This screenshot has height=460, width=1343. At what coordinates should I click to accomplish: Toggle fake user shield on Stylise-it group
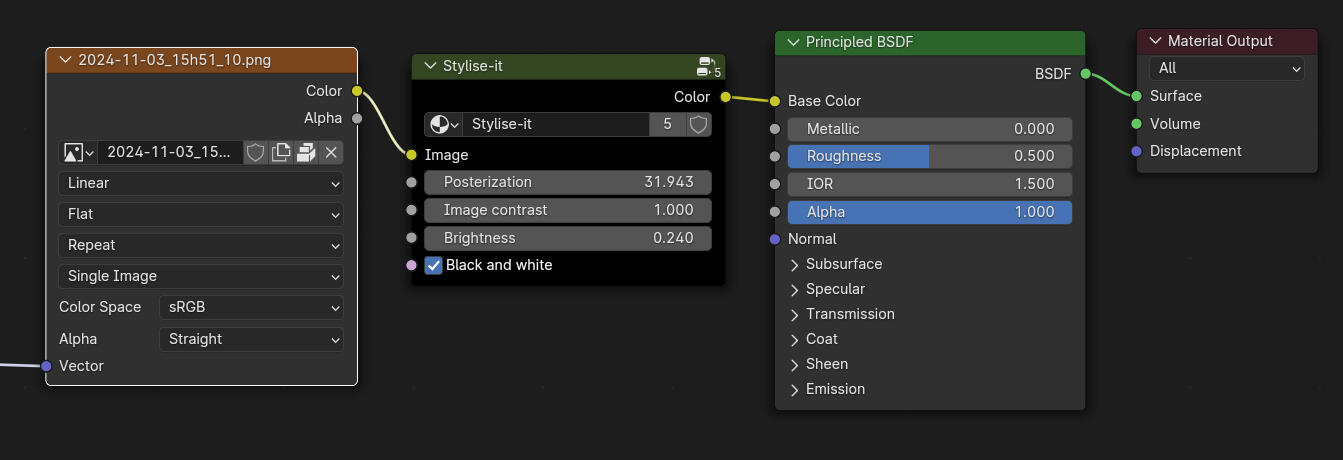698,124
